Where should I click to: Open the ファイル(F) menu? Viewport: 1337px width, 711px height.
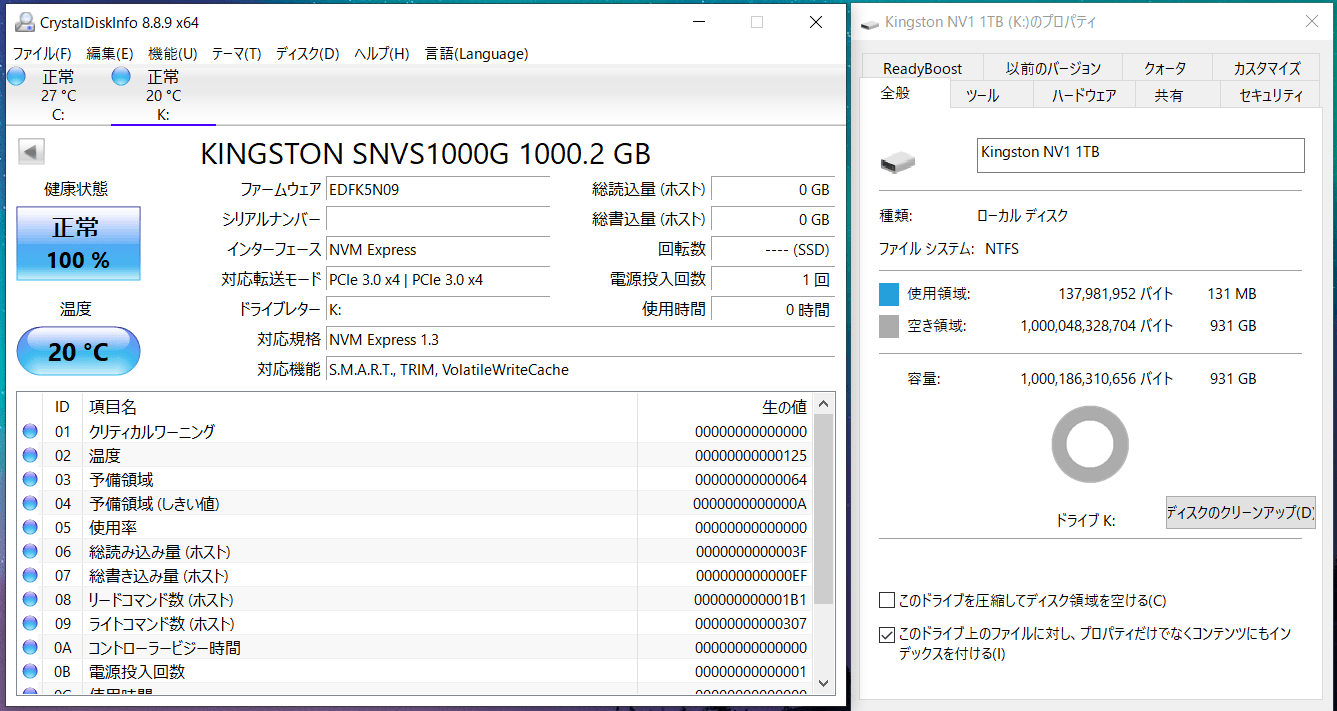tap(42, 54)
